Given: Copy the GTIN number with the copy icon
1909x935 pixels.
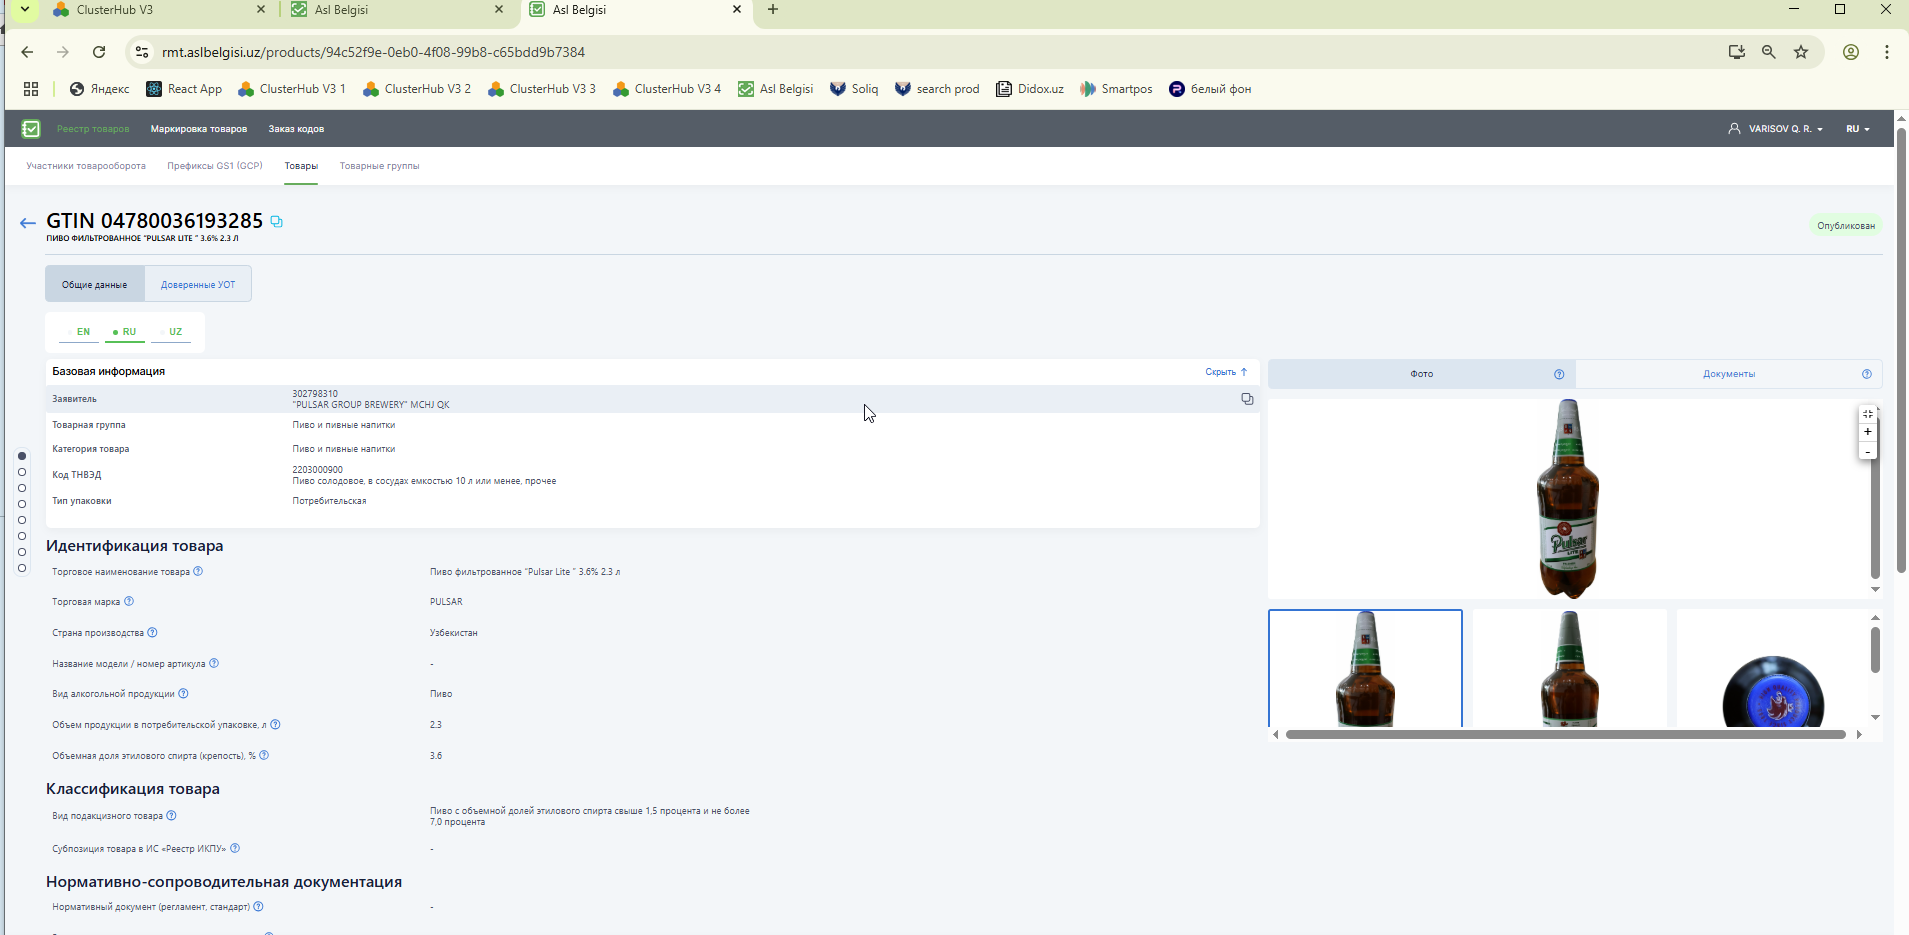Looking at the screenshot, I should 277,222.
